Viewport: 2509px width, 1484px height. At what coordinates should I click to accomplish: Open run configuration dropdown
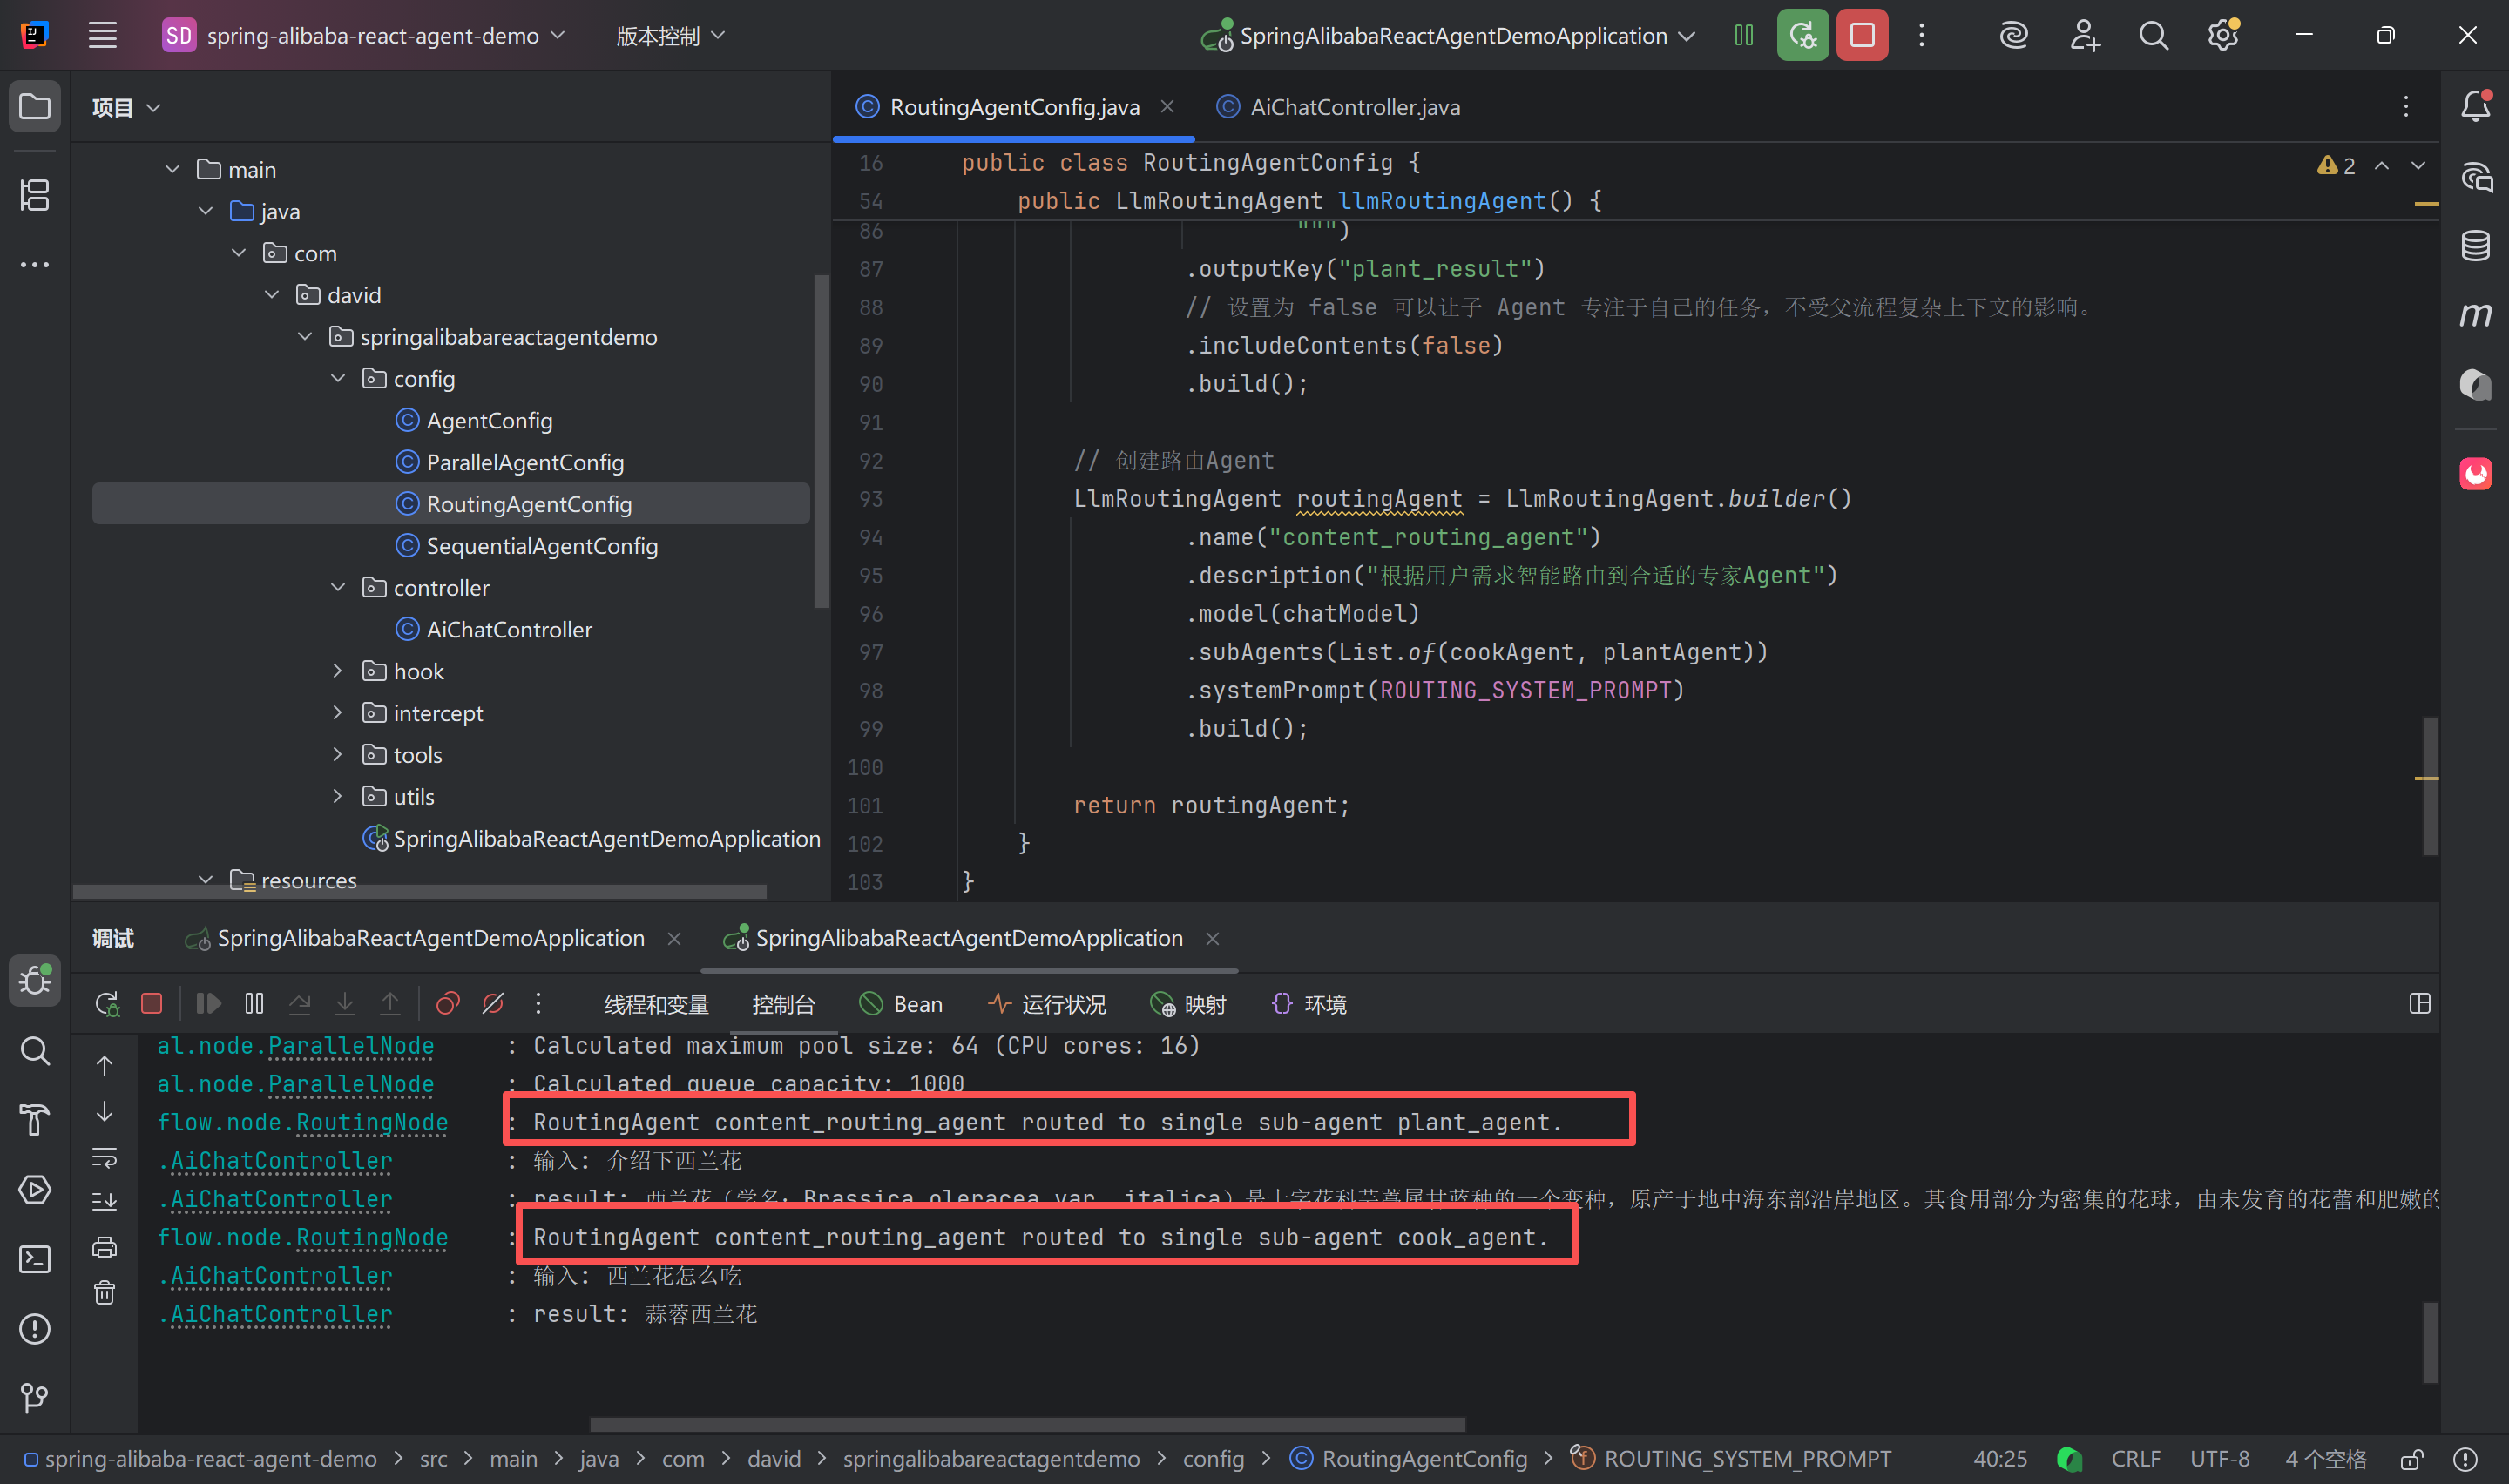click(1447, 35)
